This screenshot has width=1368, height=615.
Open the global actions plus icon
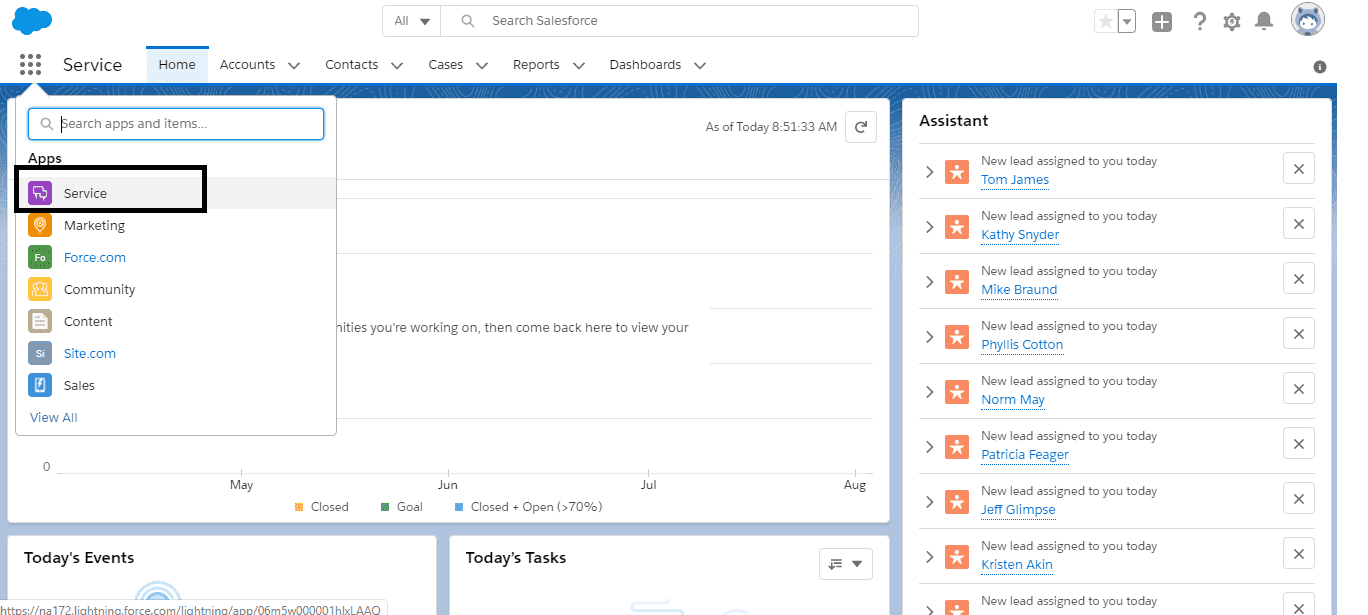click(1161, 21)
